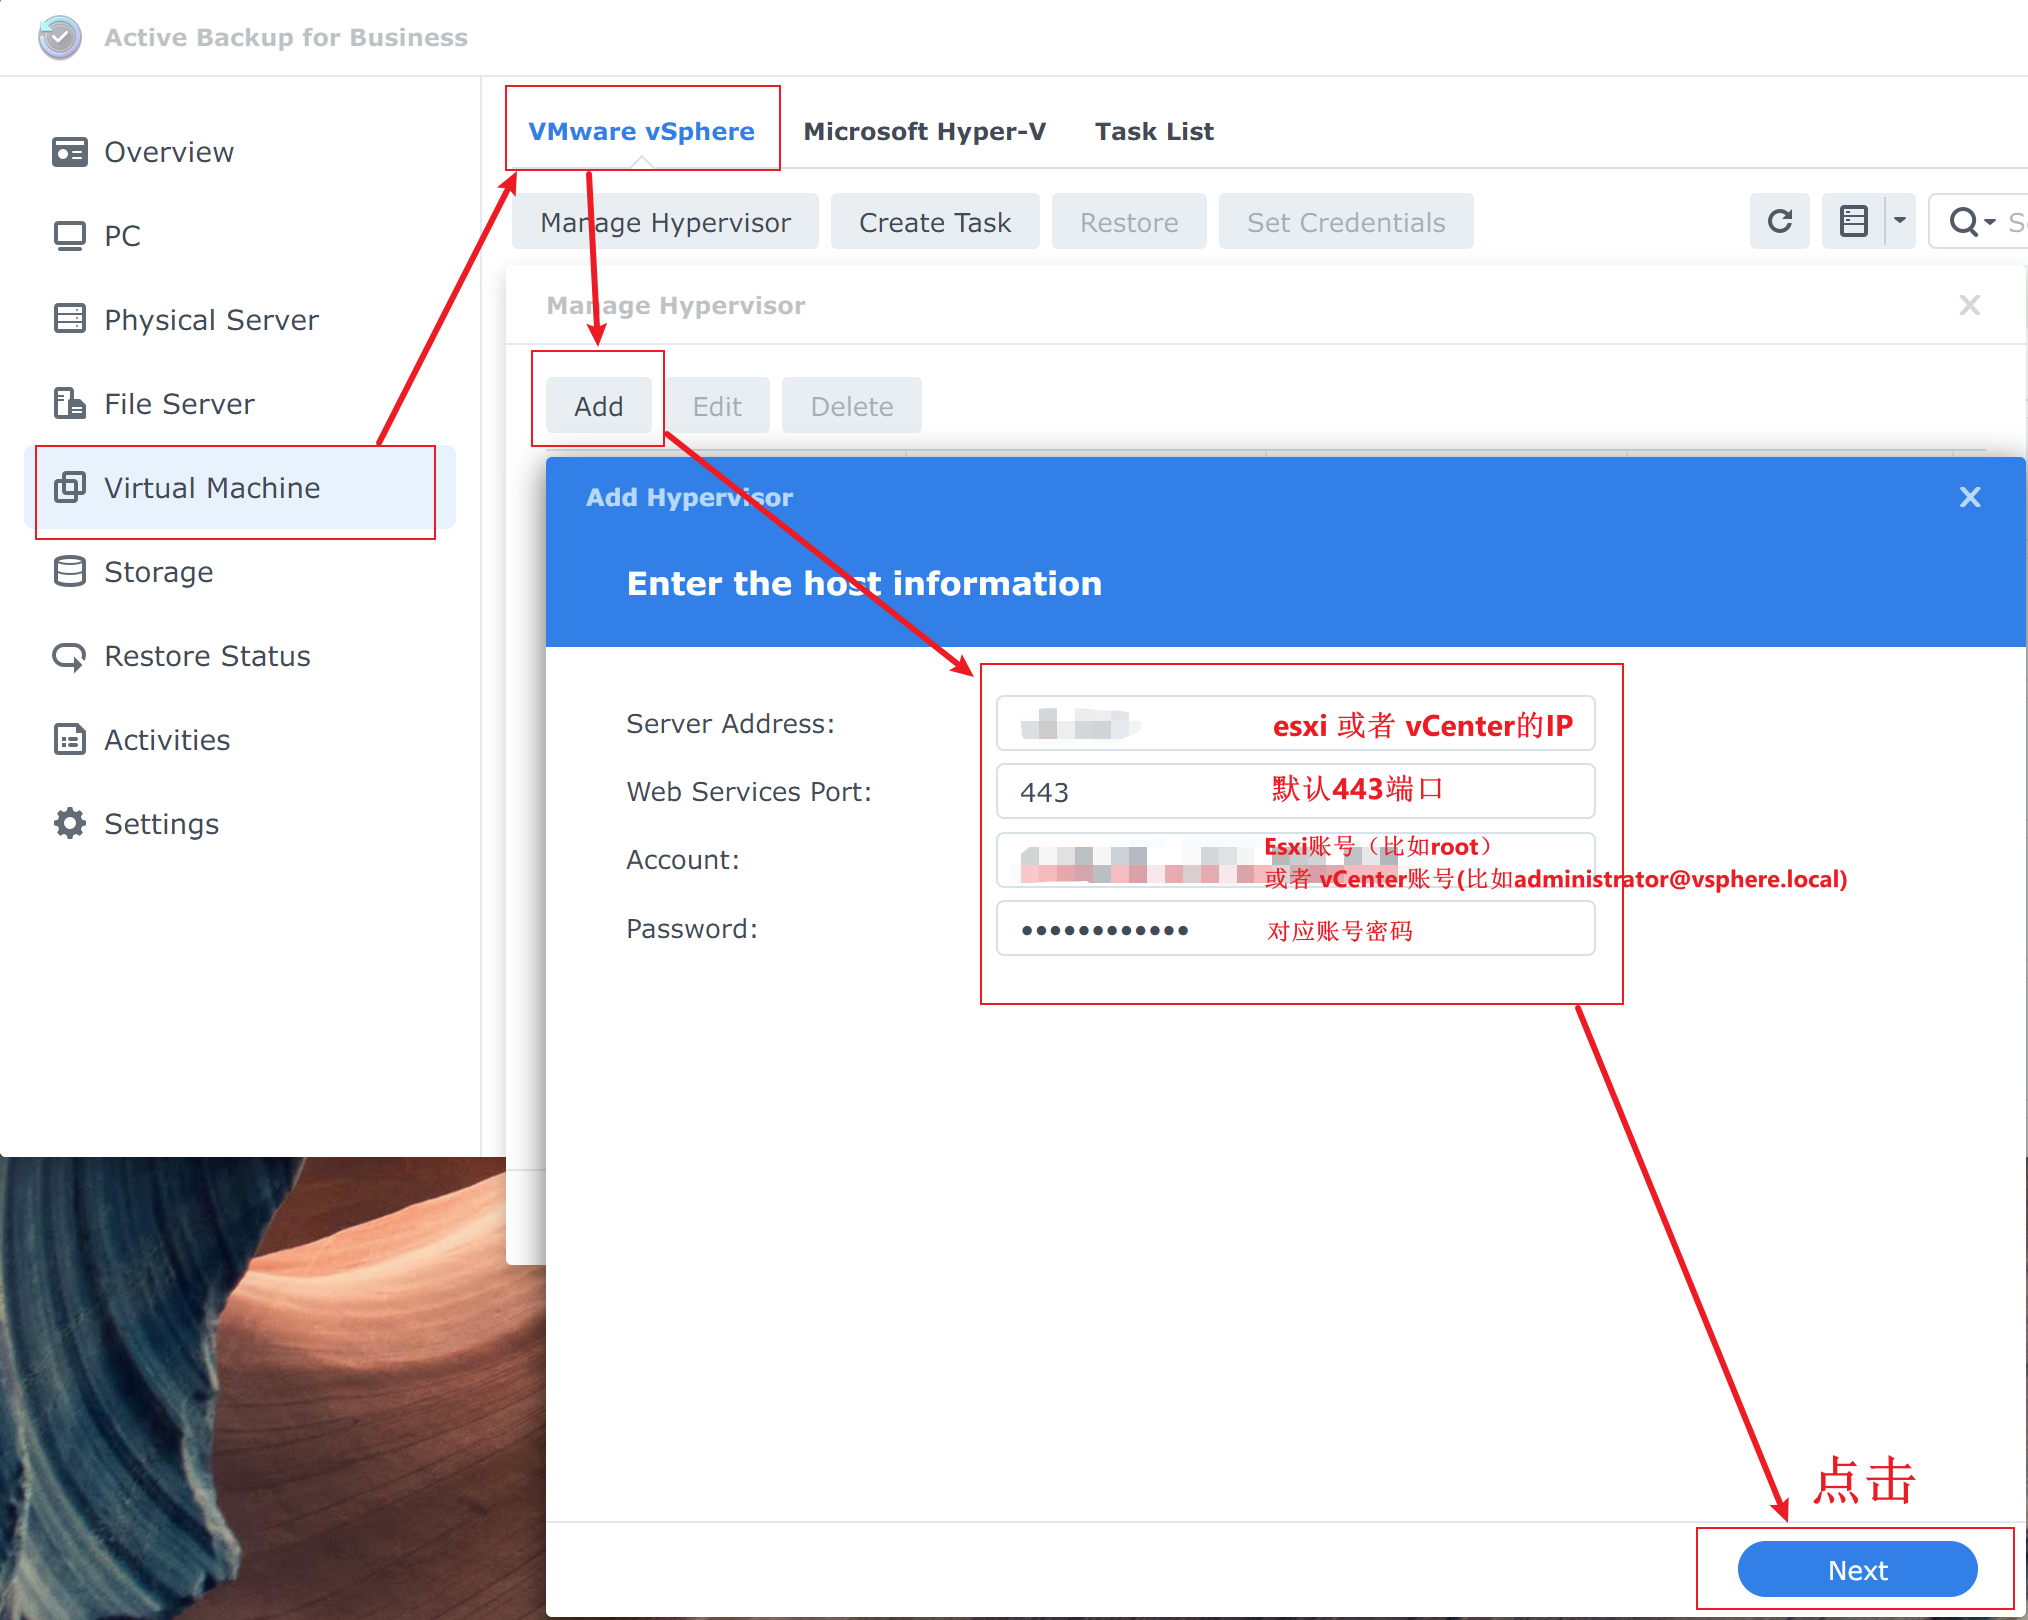Switch to Microsoft Hyper-V tab
The width and height of the screenshot is (2028, 1620).
pyautogui.click(x=924, y=131)
